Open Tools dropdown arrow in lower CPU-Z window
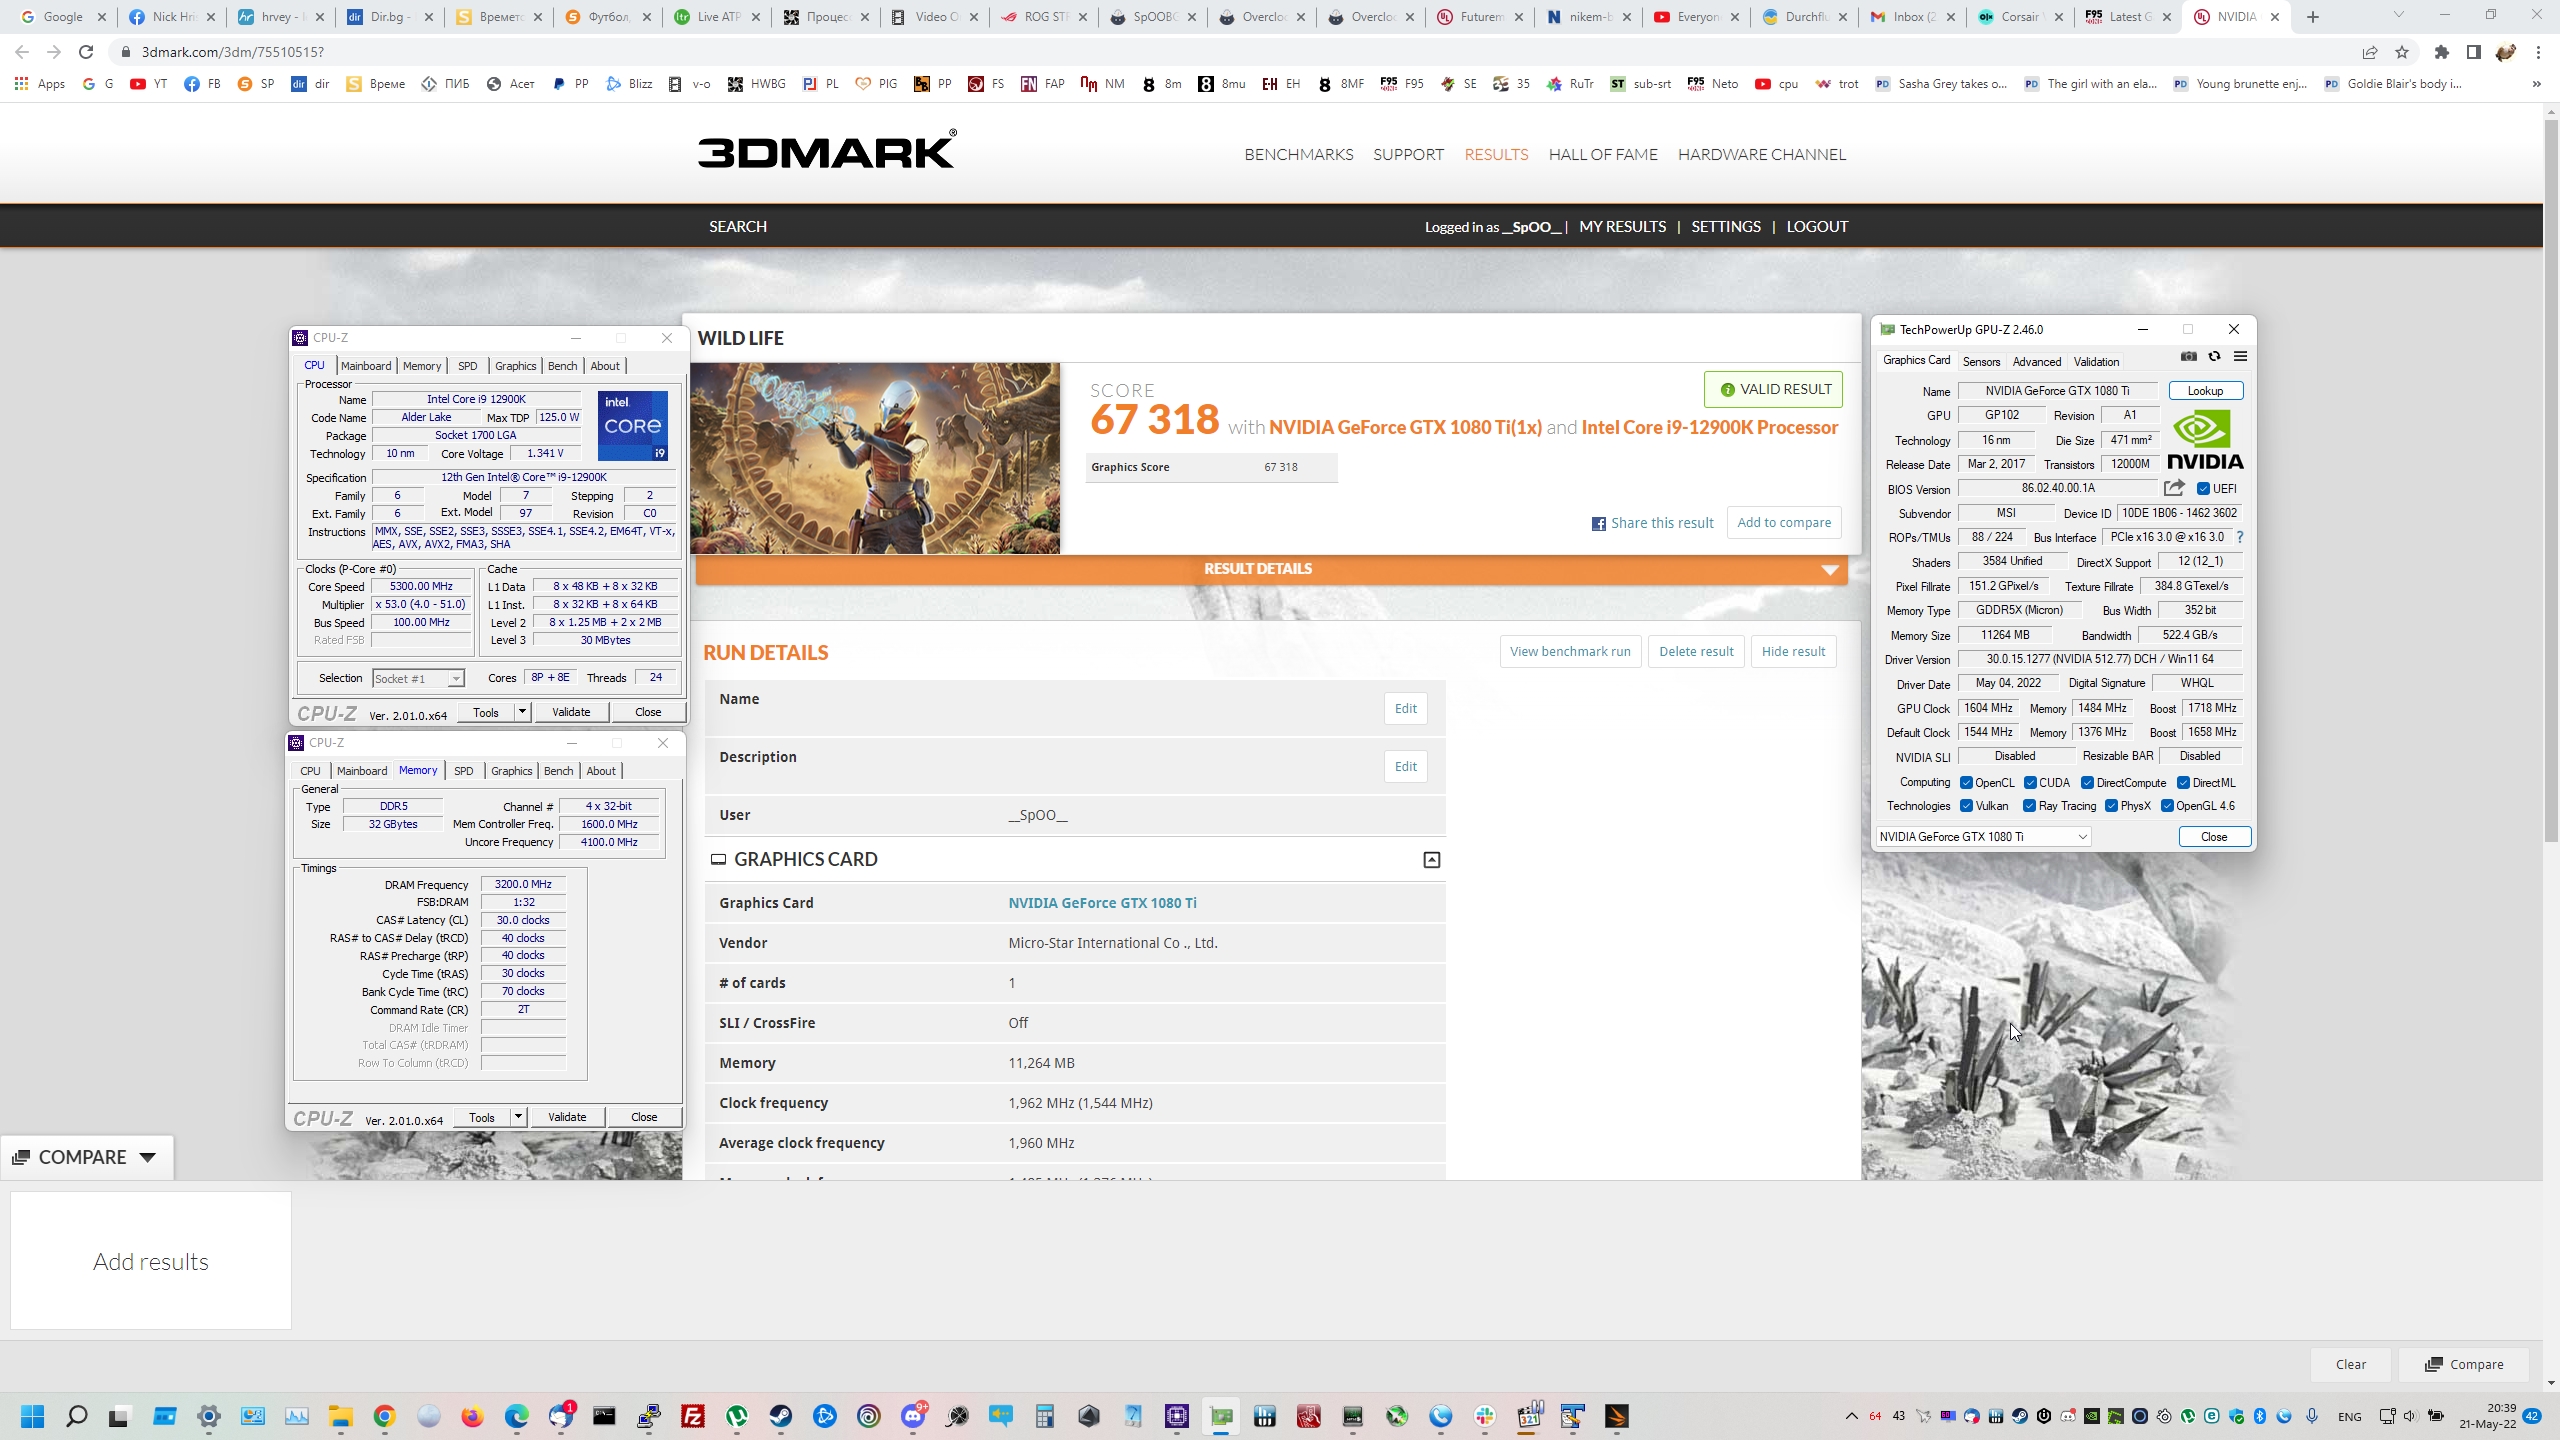The image size is (2560, 1440). 518,1117
